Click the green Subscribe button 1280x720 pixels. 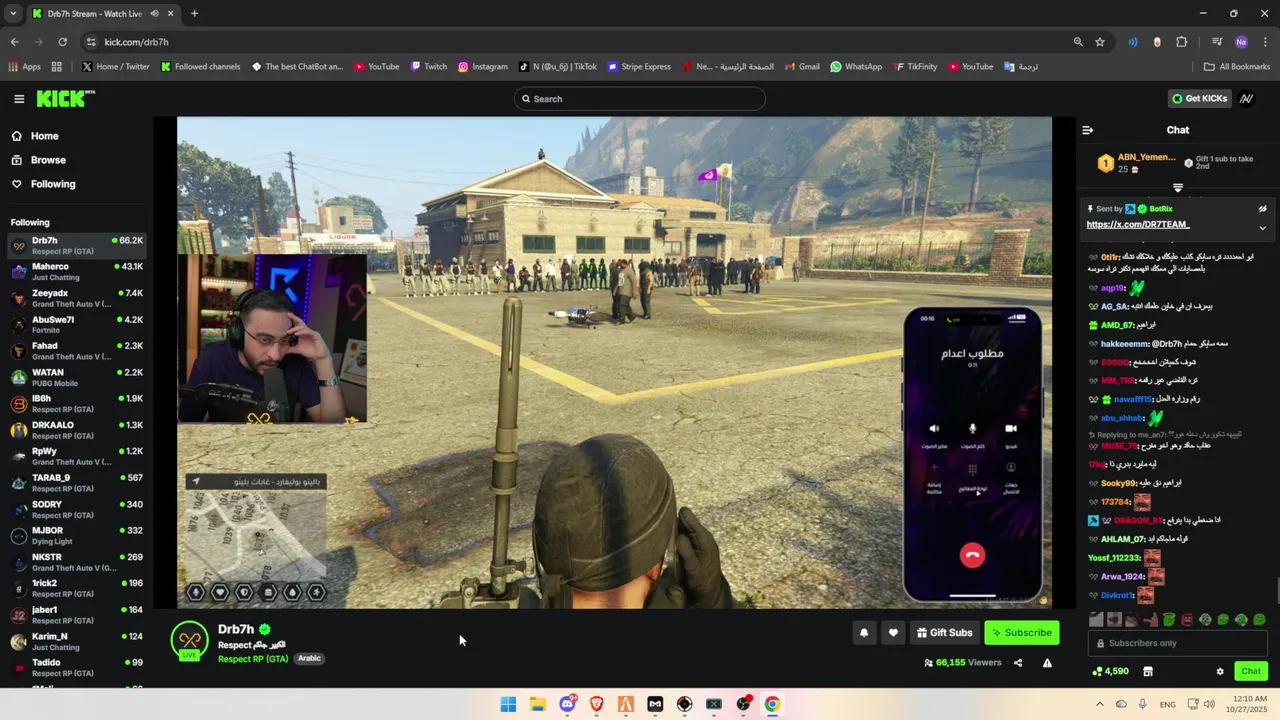tap(1021, 632)
